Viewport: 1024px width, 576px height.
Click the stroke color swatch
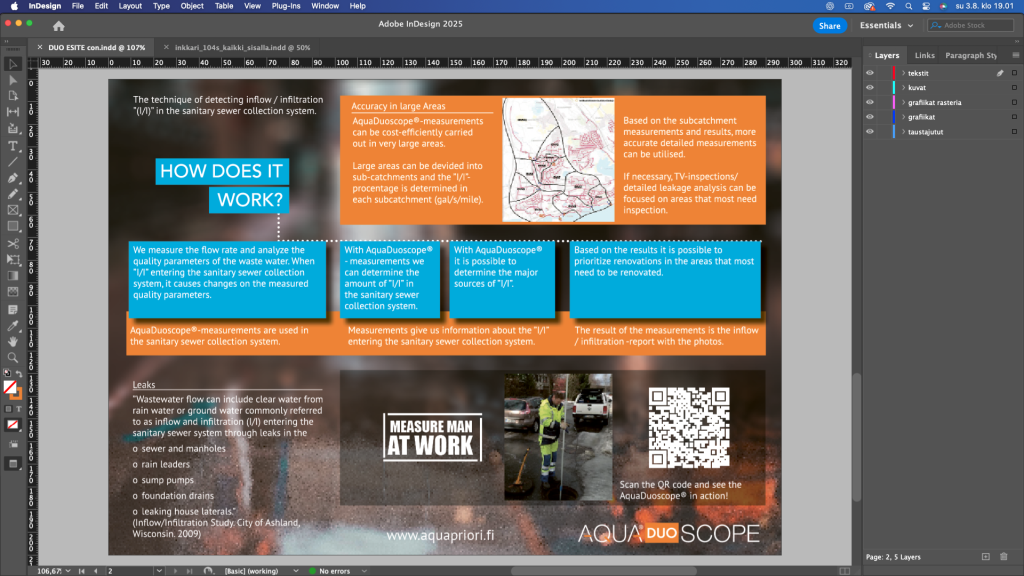tap(16, 394)
